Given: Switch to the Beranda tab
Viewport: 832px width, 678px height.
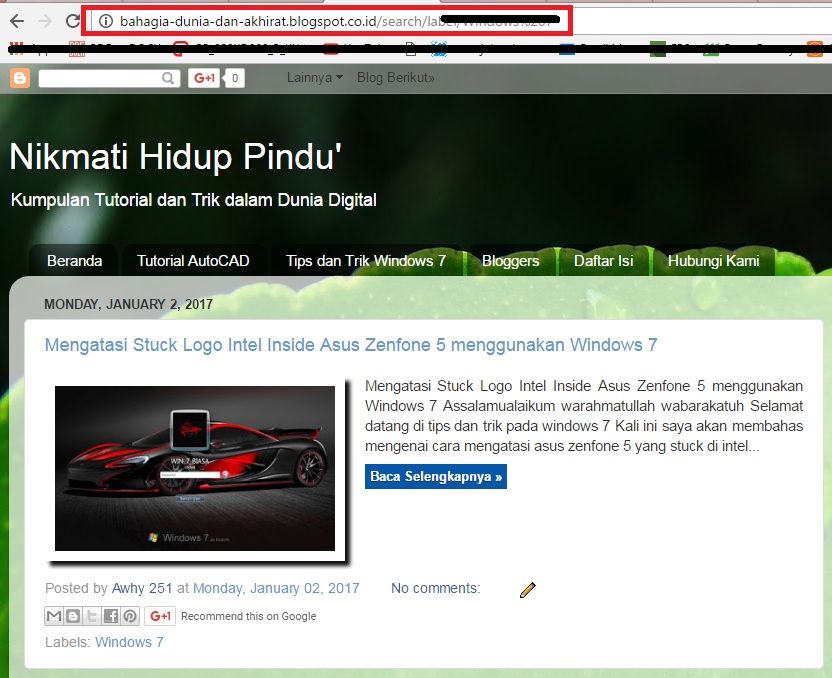Looking at the screenshot, I should (73, 260).
